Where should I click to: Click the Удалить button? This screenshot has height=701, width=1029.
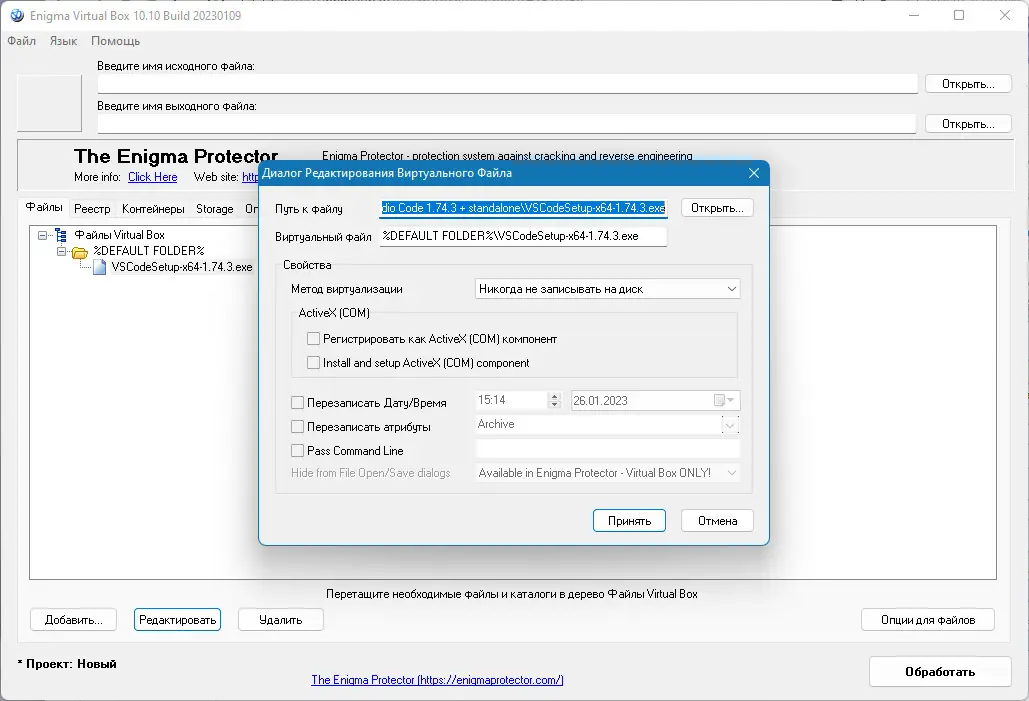(x=281, y=620)
